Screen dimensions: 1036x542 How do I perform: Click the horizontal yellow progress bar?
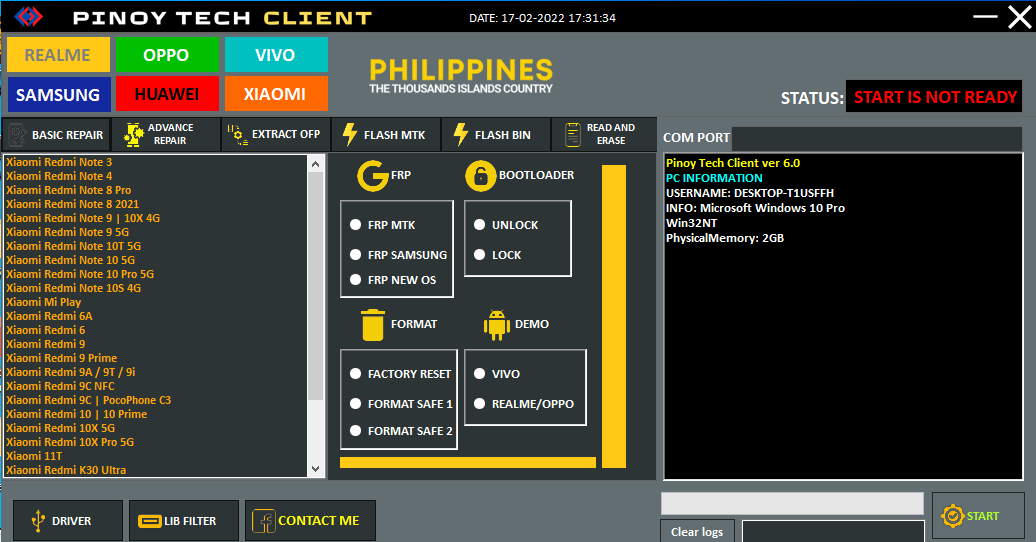468,463
